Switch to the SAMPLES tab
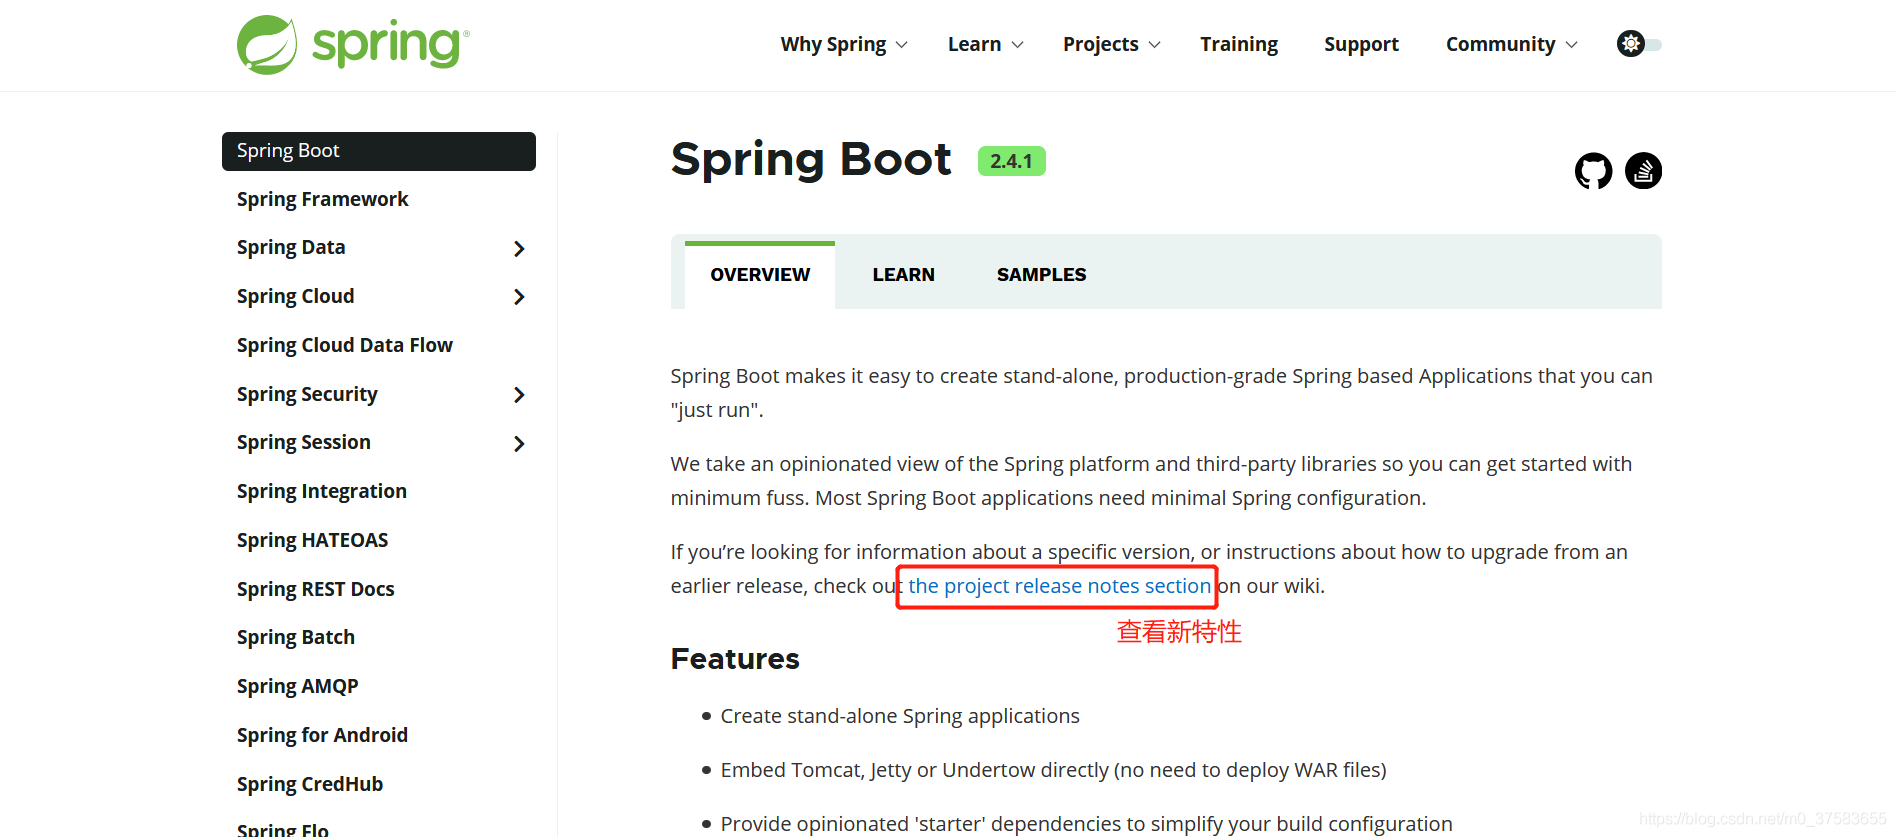This screenshot has width=1896, height=837. 1041,275
